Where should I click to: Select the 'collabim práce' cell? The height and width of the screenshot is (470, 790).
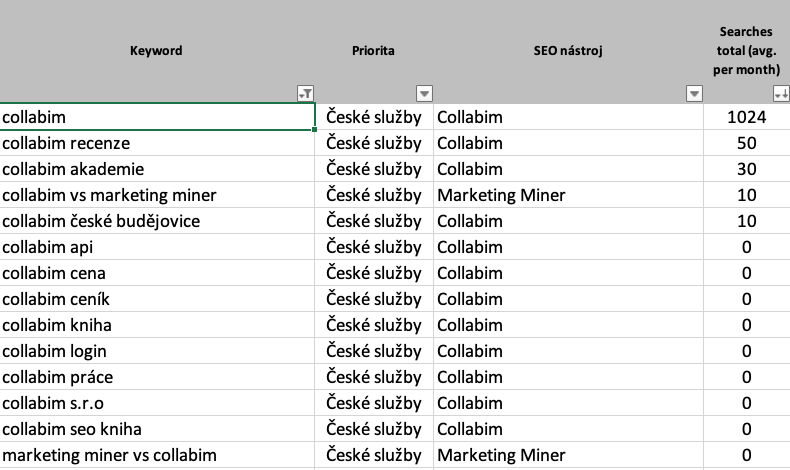[x=157, y=377]
